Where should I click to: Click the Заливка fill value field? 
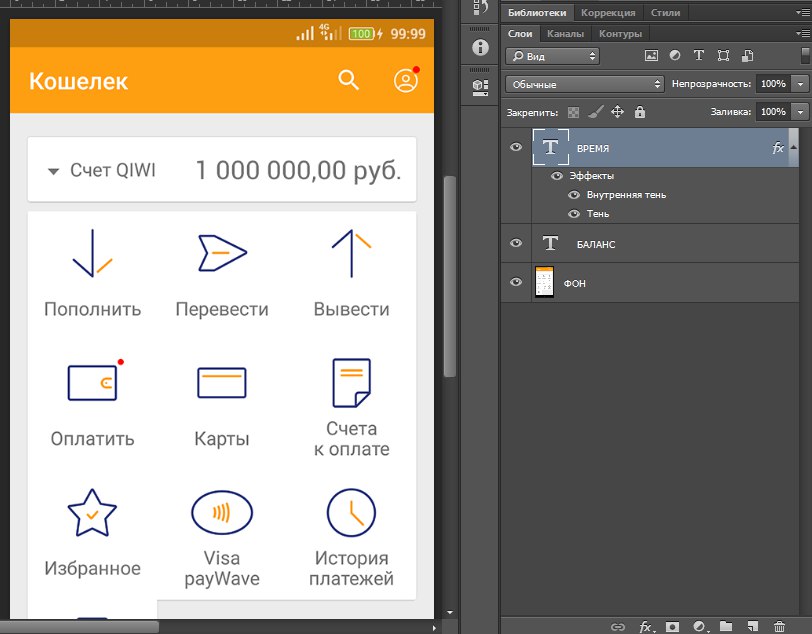coord(773,112)
